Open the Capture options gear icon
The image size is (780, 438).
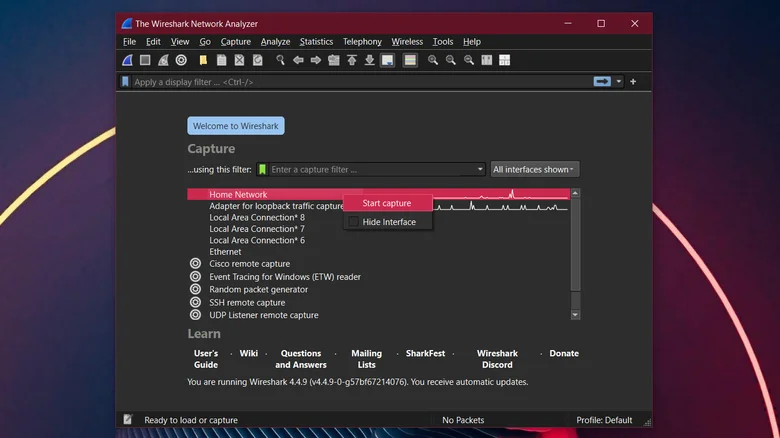[181, 60]
